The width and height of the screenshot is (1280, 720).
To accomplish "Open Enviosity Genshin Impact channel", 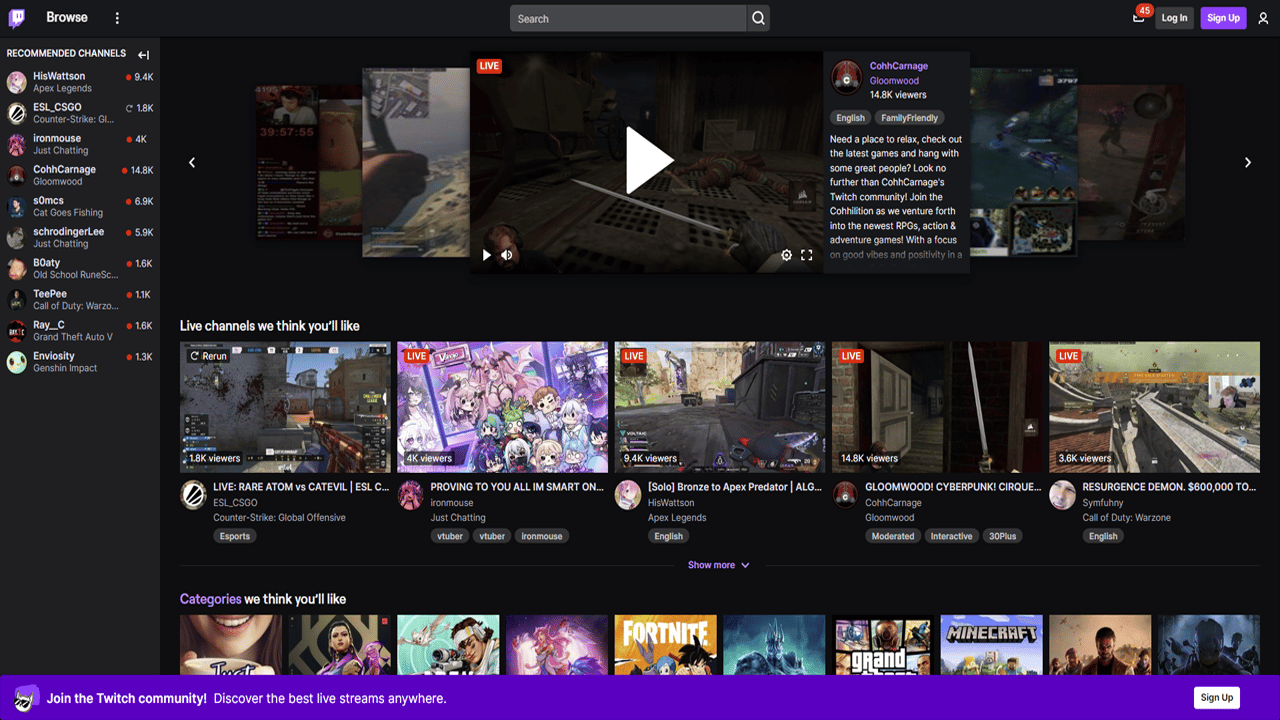I will tap(80, 362).
